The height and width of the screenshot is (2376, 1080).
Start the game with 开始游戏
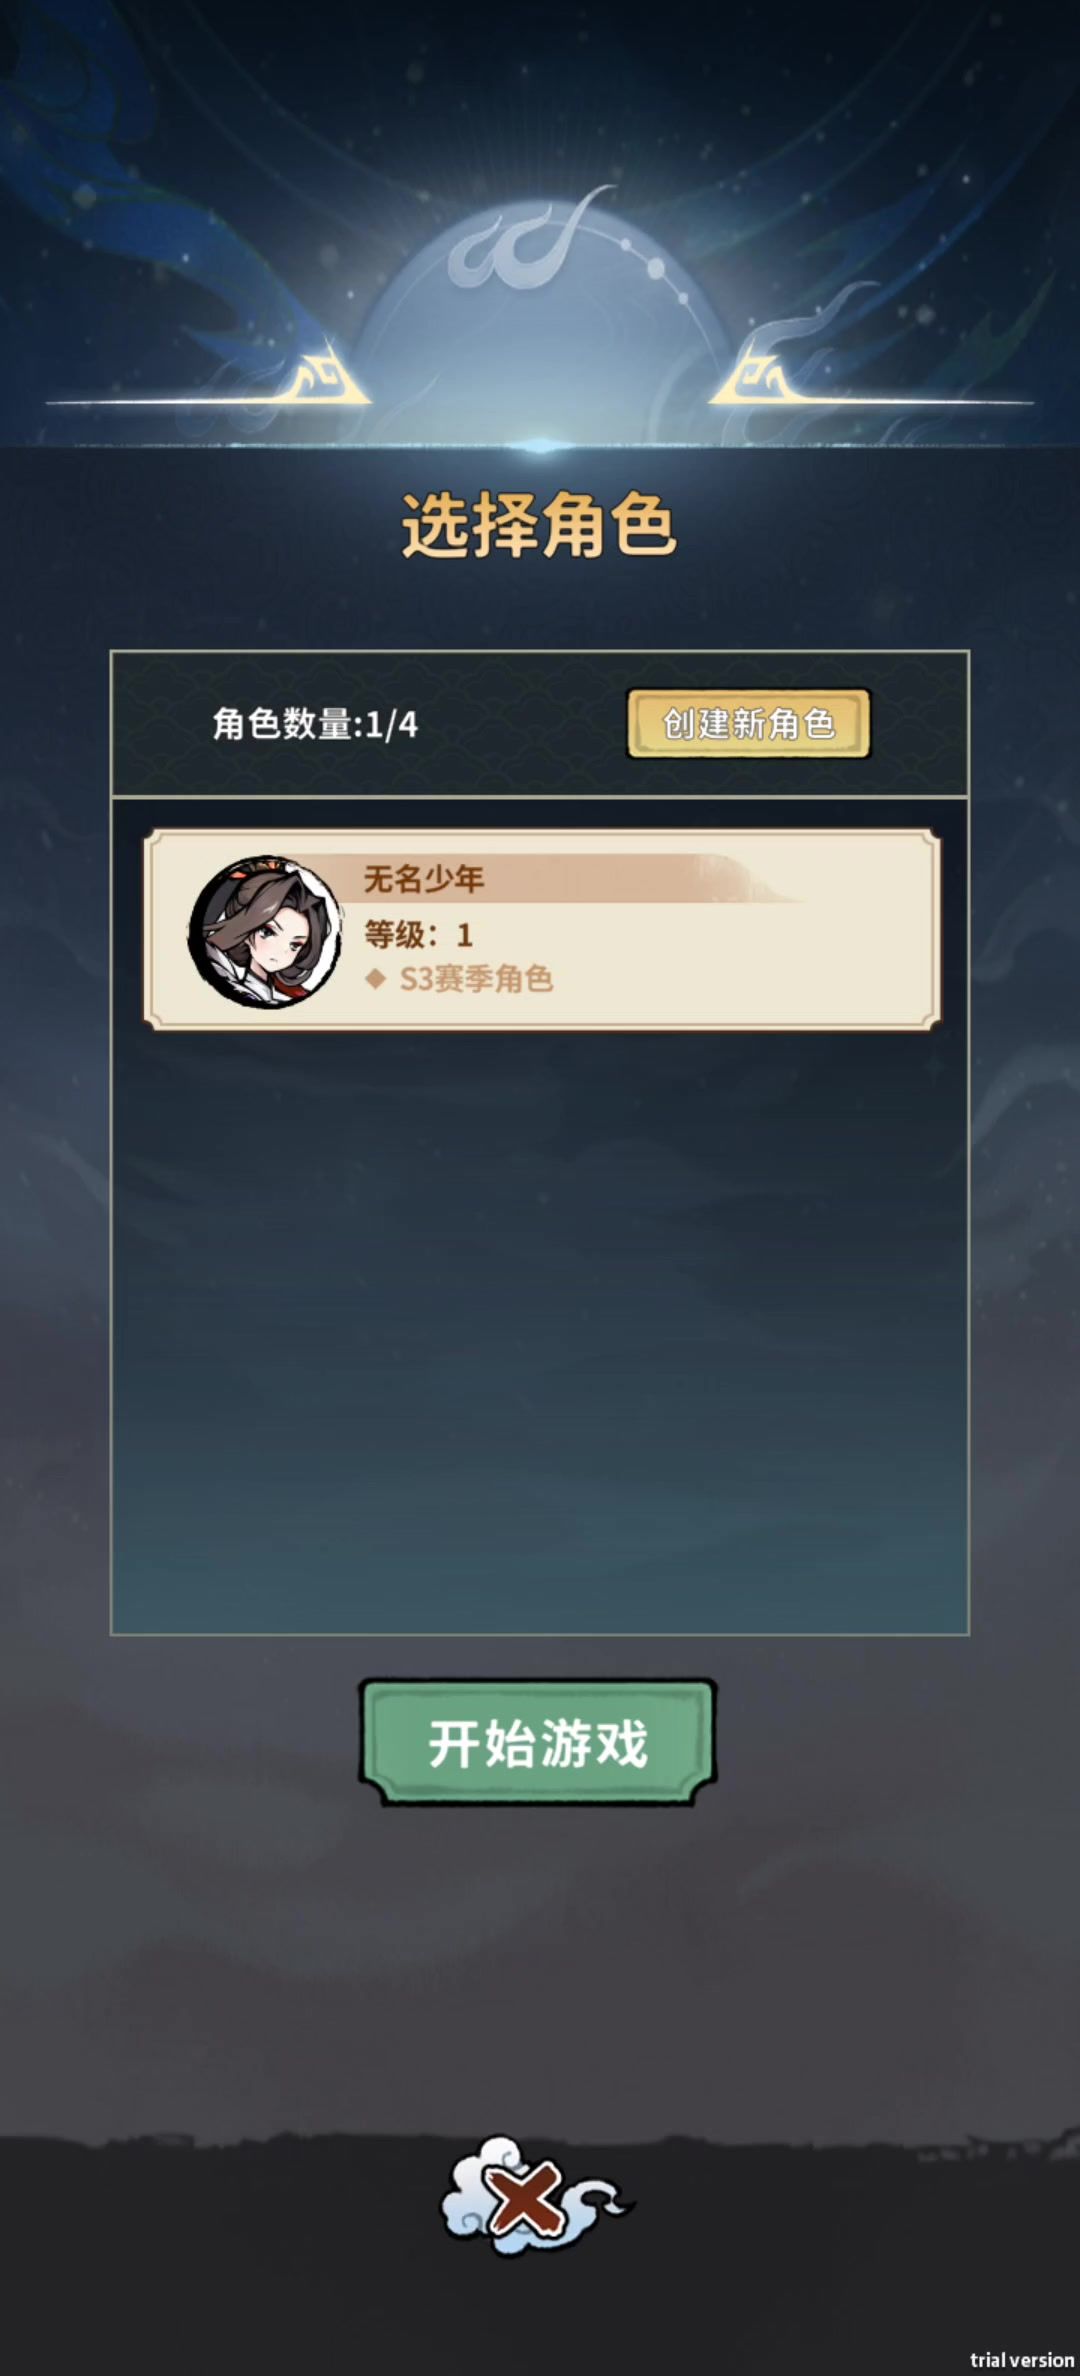click(x=538, y=1742)
